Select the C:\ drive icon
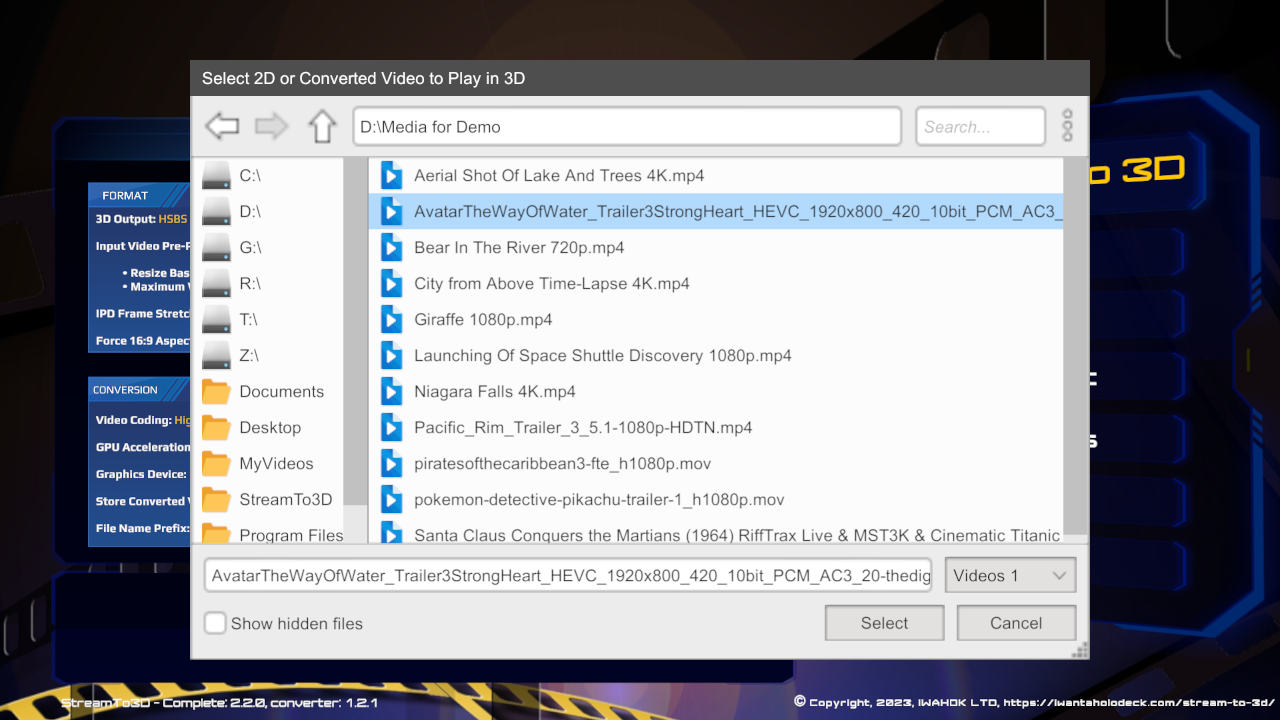The image size is (1280, 720). 216,176
